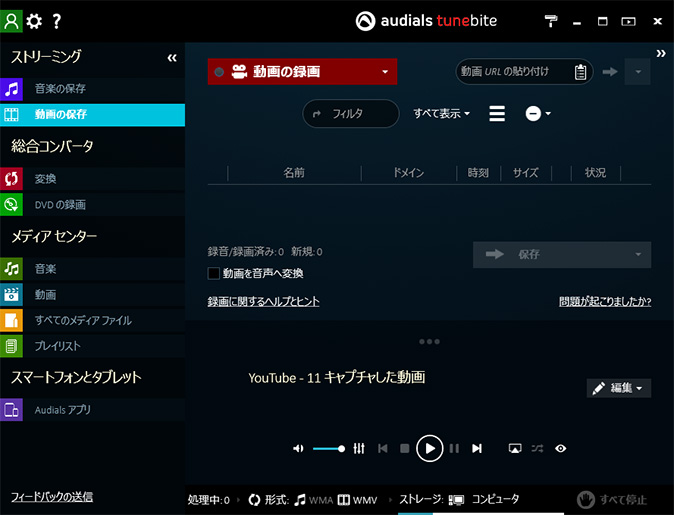Open recording help and hints link
This screenshot has height=515, width=674.
click(x=263, y=301)
